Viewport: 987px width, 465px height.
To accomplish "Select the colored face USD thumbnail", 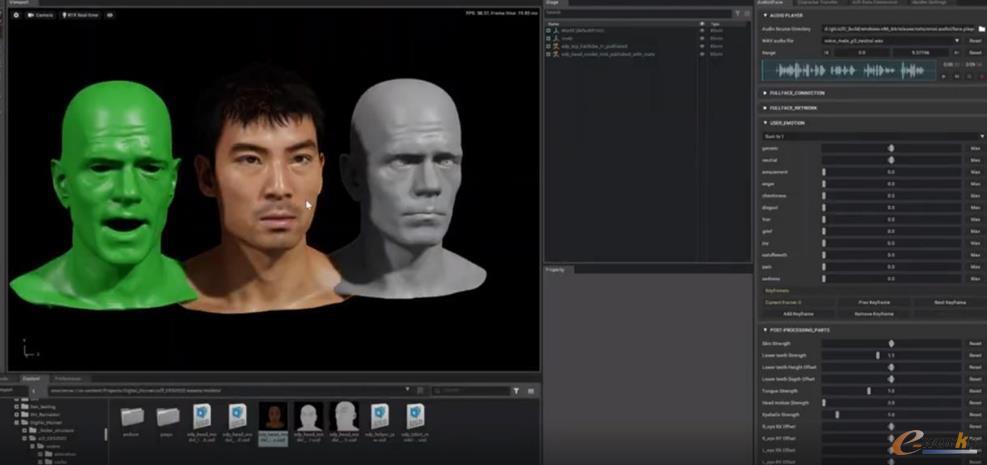I will tap(273, 417).
